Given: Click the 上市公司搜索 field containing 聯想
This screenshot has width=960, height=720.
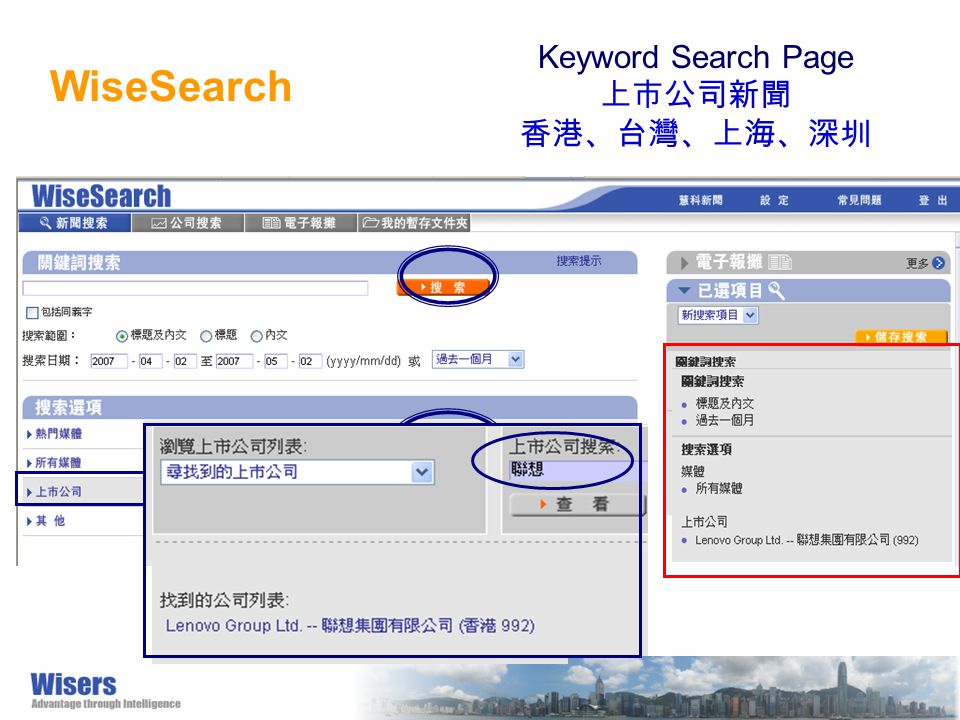Looking at the screenshot, I should tap(576, 470).
